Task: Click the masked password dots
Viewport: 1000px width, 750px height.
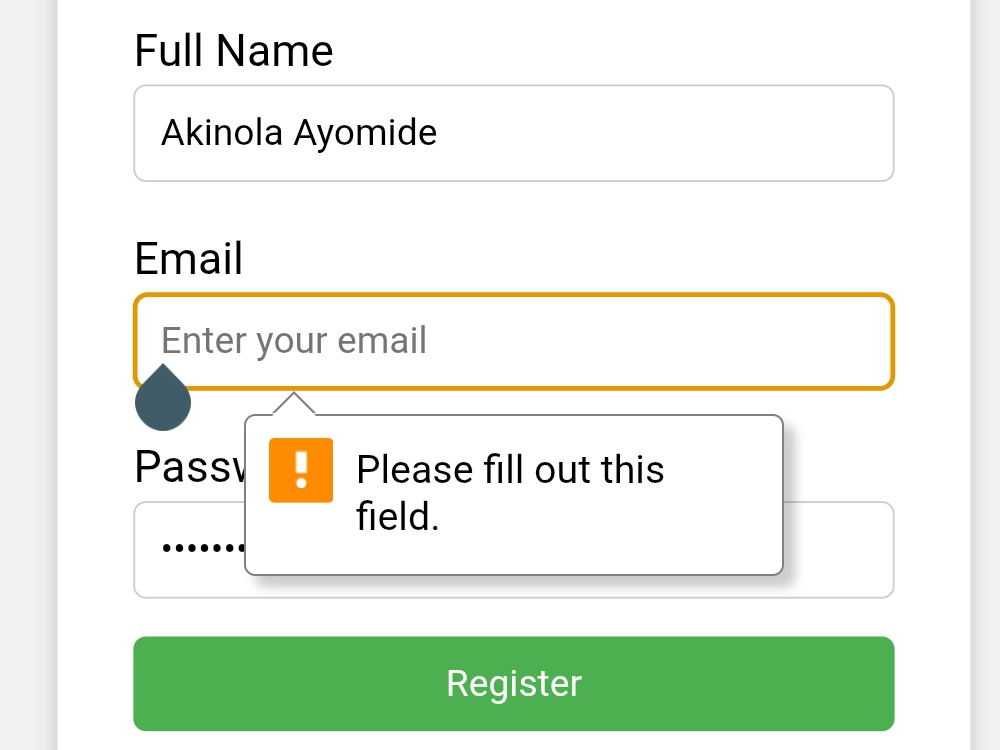Action: [203, 548]
